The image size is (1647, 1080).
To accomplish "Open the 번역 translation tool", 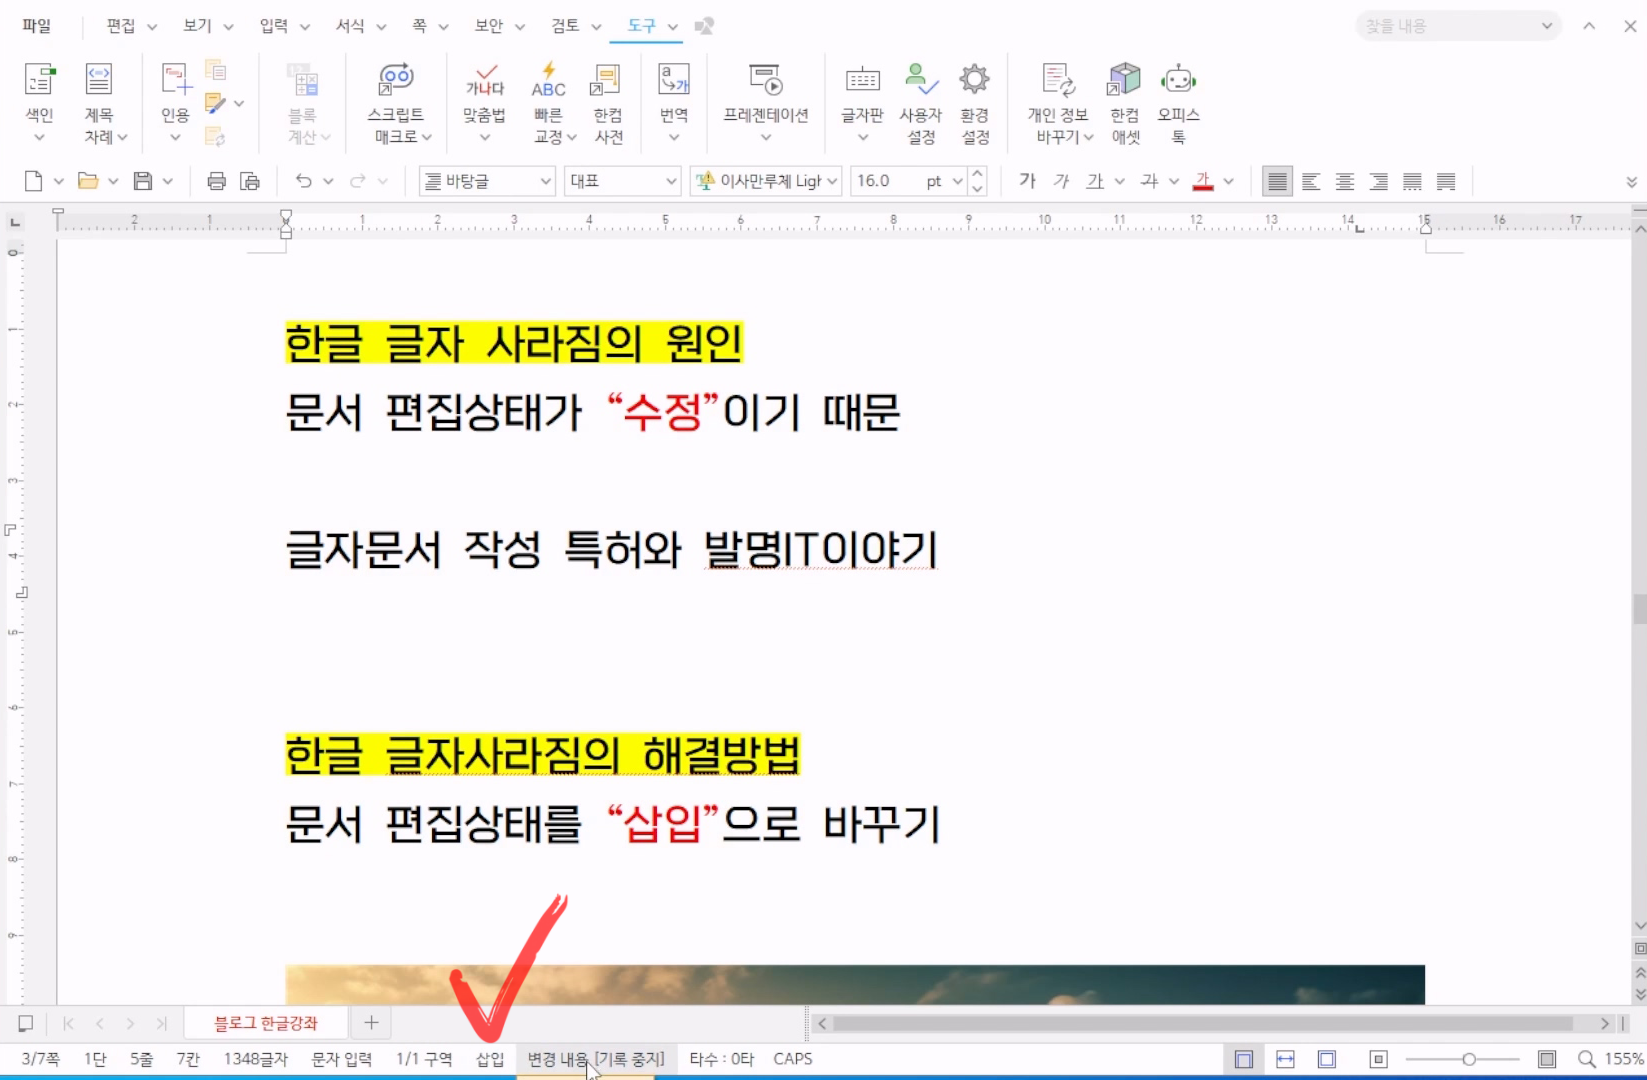I will point(674,102).
